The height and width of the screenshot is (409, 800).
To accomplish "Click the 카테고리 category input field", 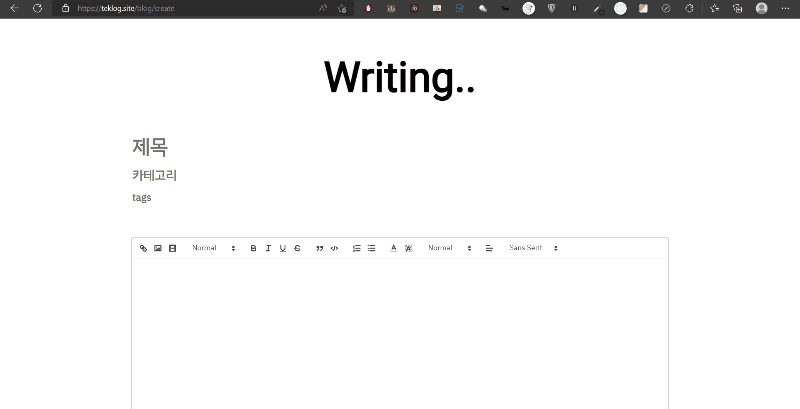I will 400,175.
